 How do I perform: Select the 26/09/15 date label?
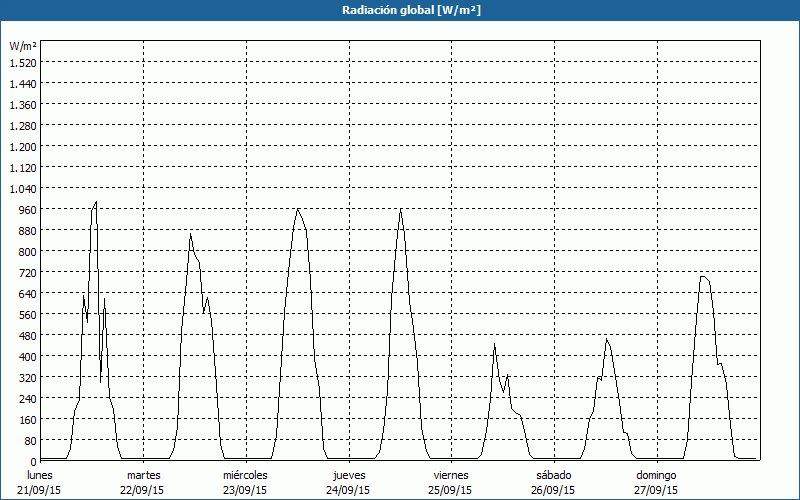coord(553,490)
